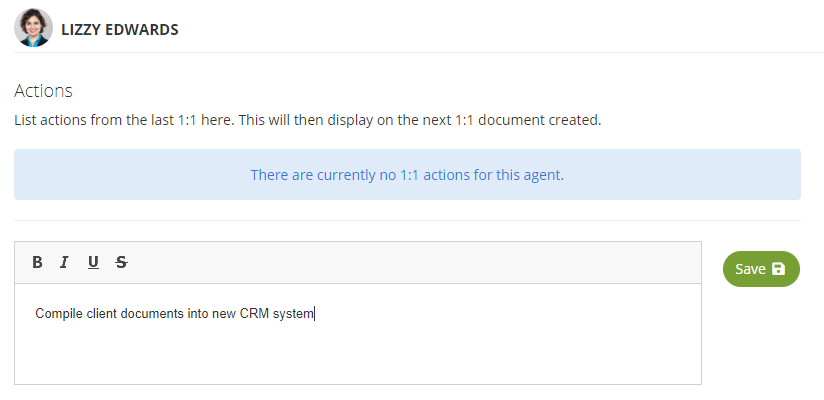This screenshot has height=400, width=824.
Task: Click the word 'new' in the action text
Action: point(224,314)
